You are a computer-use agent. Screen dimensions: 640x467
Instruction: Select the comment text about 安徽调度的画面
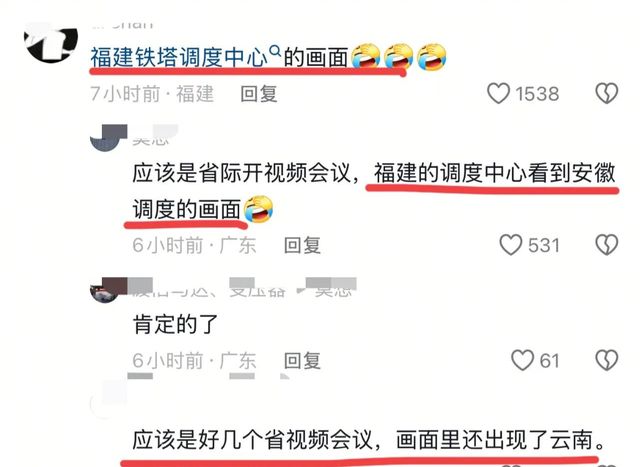click(x=373, y=191)
